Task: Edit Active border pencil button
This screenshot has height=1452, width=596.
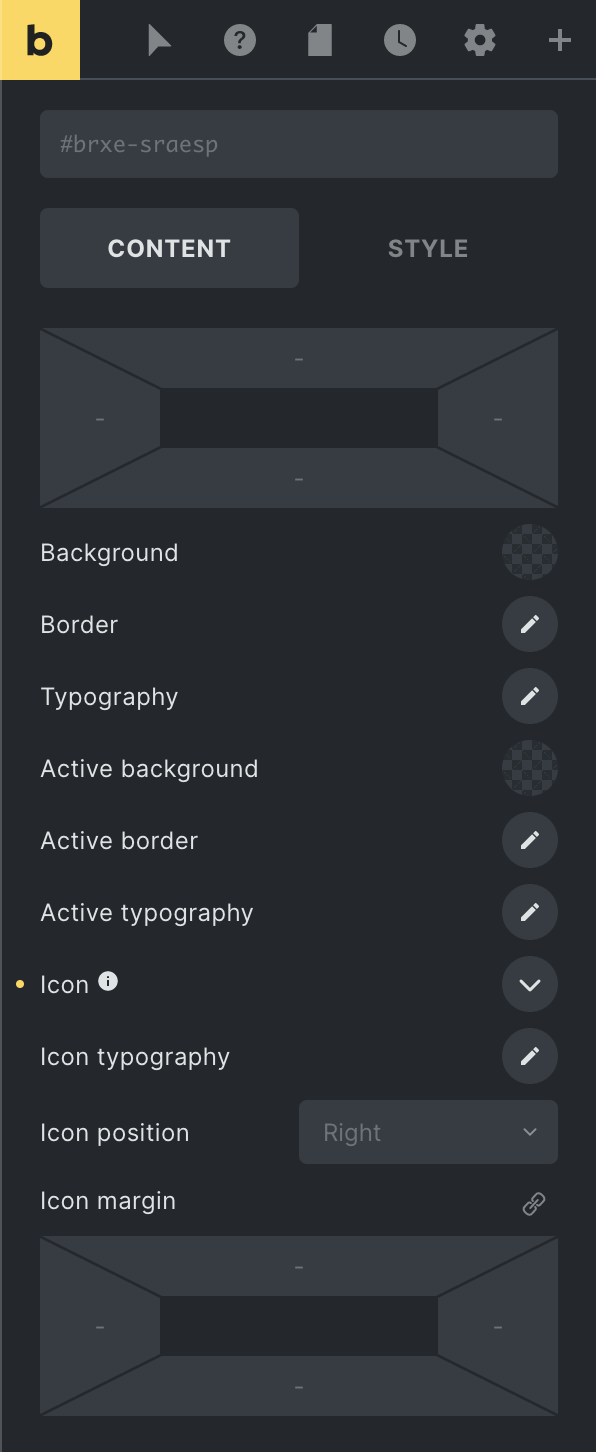Action: [530, 840]
